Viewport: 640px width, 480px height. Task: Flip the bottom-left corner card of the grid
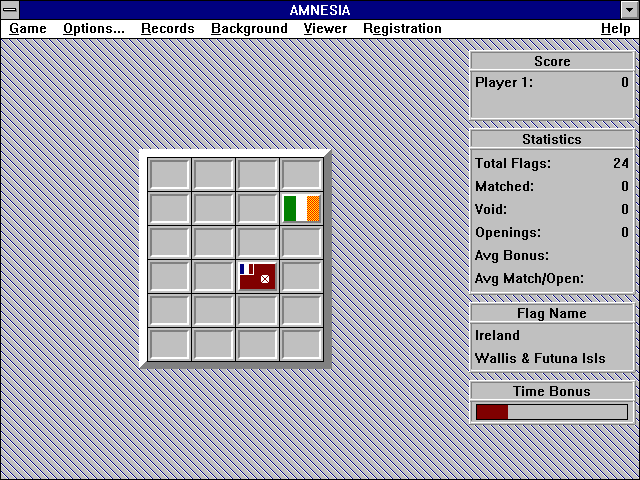point(169,344)
